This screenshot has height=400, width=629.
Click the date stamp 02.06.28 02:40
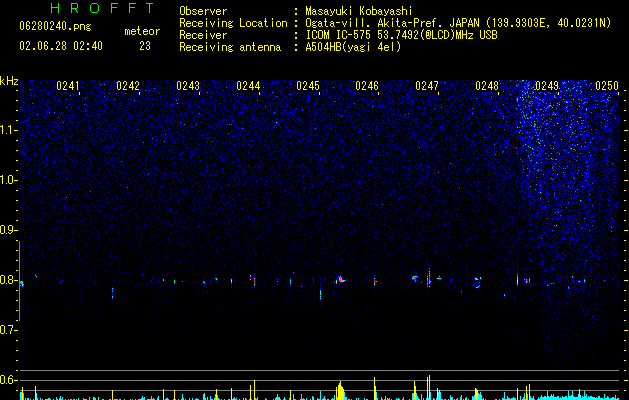tap(61, 46)
